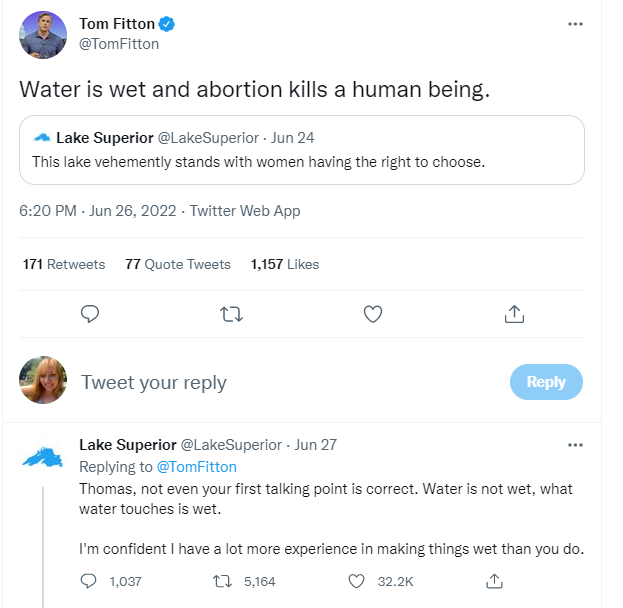This screenshot has height=608, width=623.
Task: Share Tom Fitton's tweet via share icon
Action: pos(514,314)
